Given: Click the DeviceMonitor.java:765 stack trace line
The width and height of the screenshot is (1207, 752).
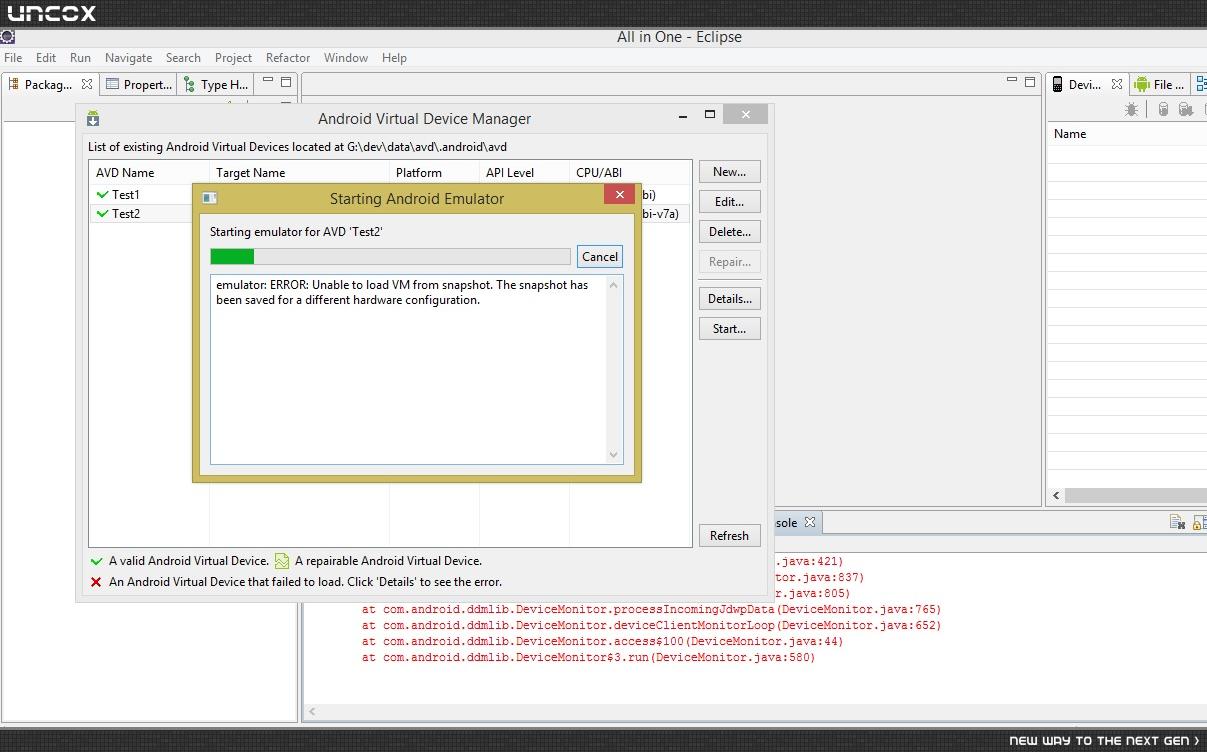Looking at the screenshot, I should 651,609.
